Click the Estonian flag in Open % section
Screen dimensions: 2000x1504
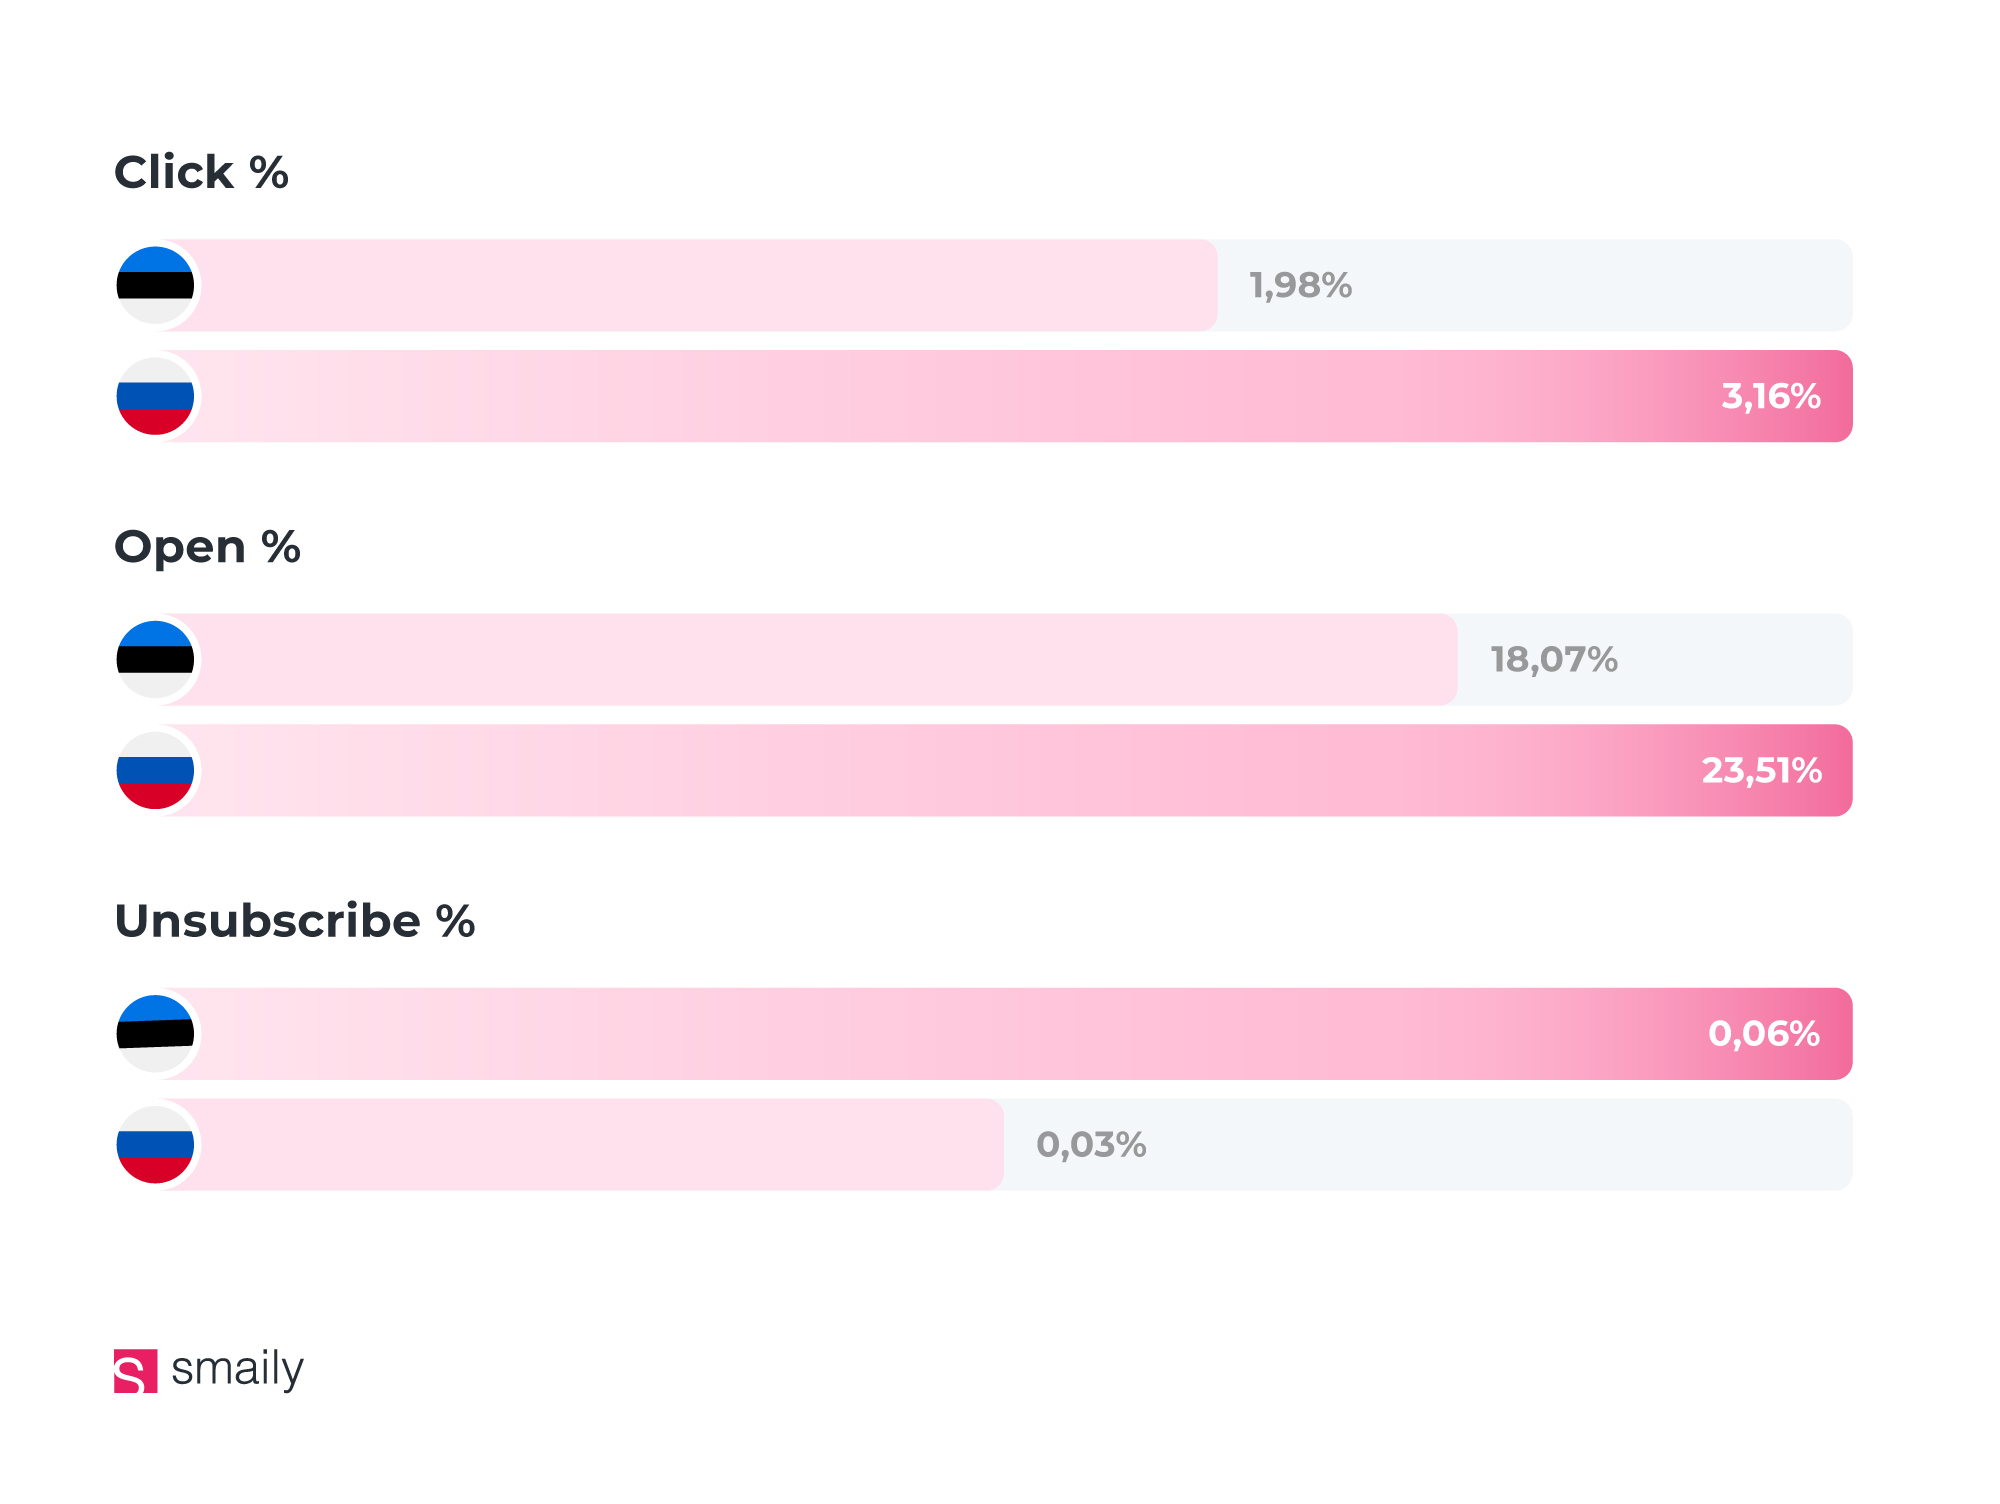coord(155,659)
